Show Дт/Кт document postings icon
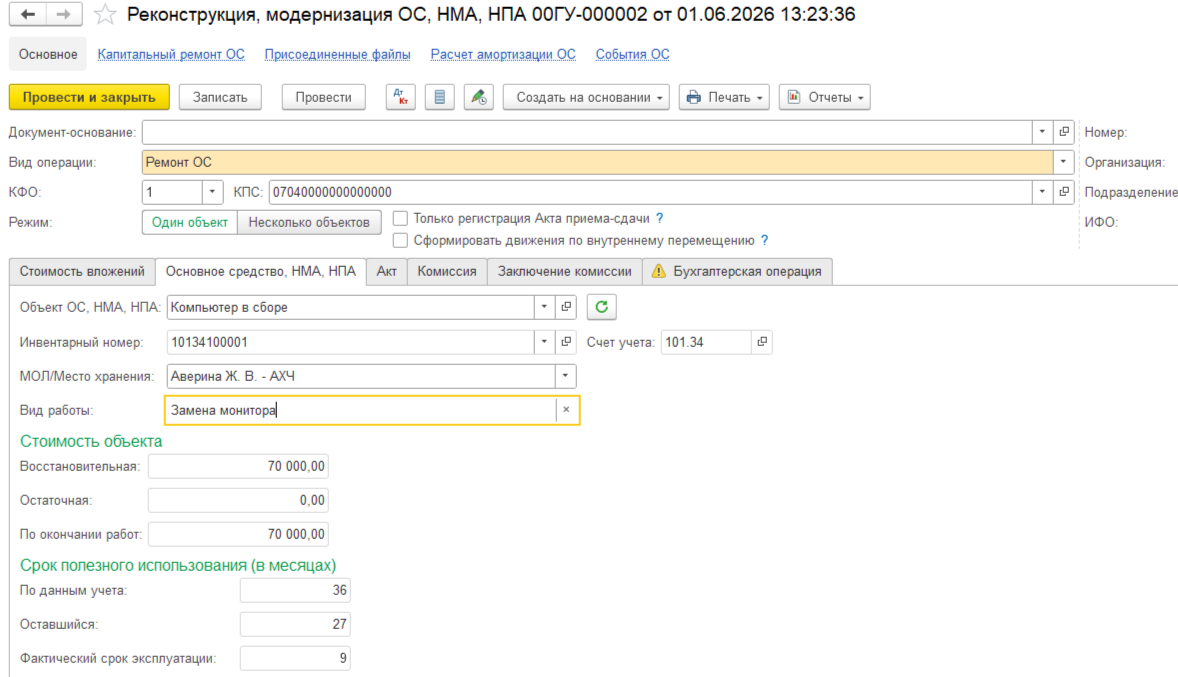Viewport: 1178px width, 677px height. (400, 97)
